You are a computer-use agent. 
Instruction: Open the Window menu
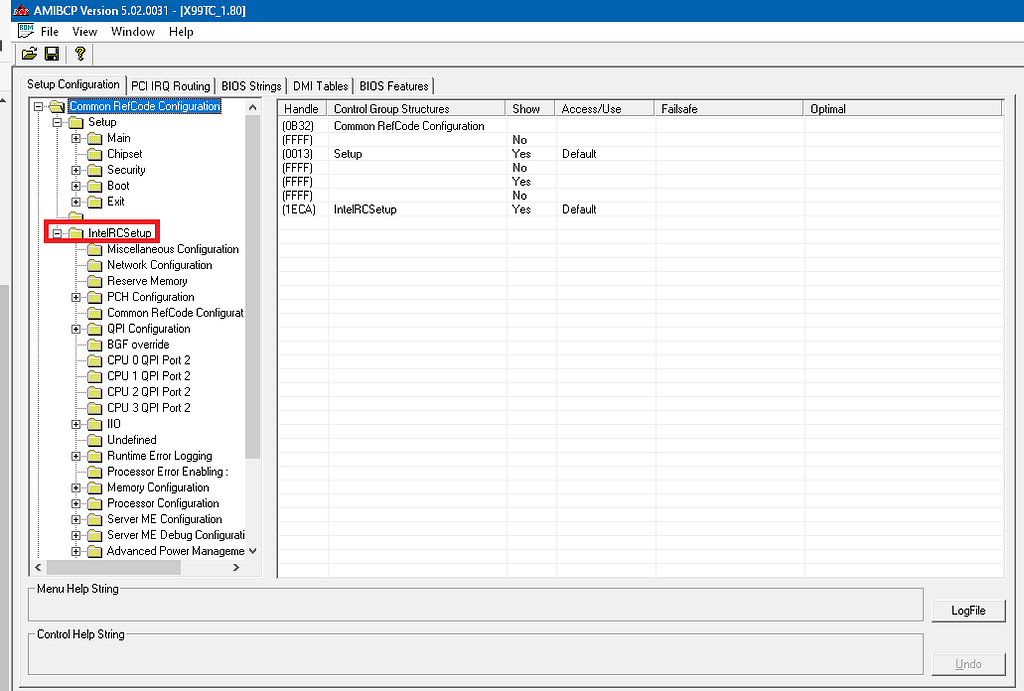click(132, 31)
